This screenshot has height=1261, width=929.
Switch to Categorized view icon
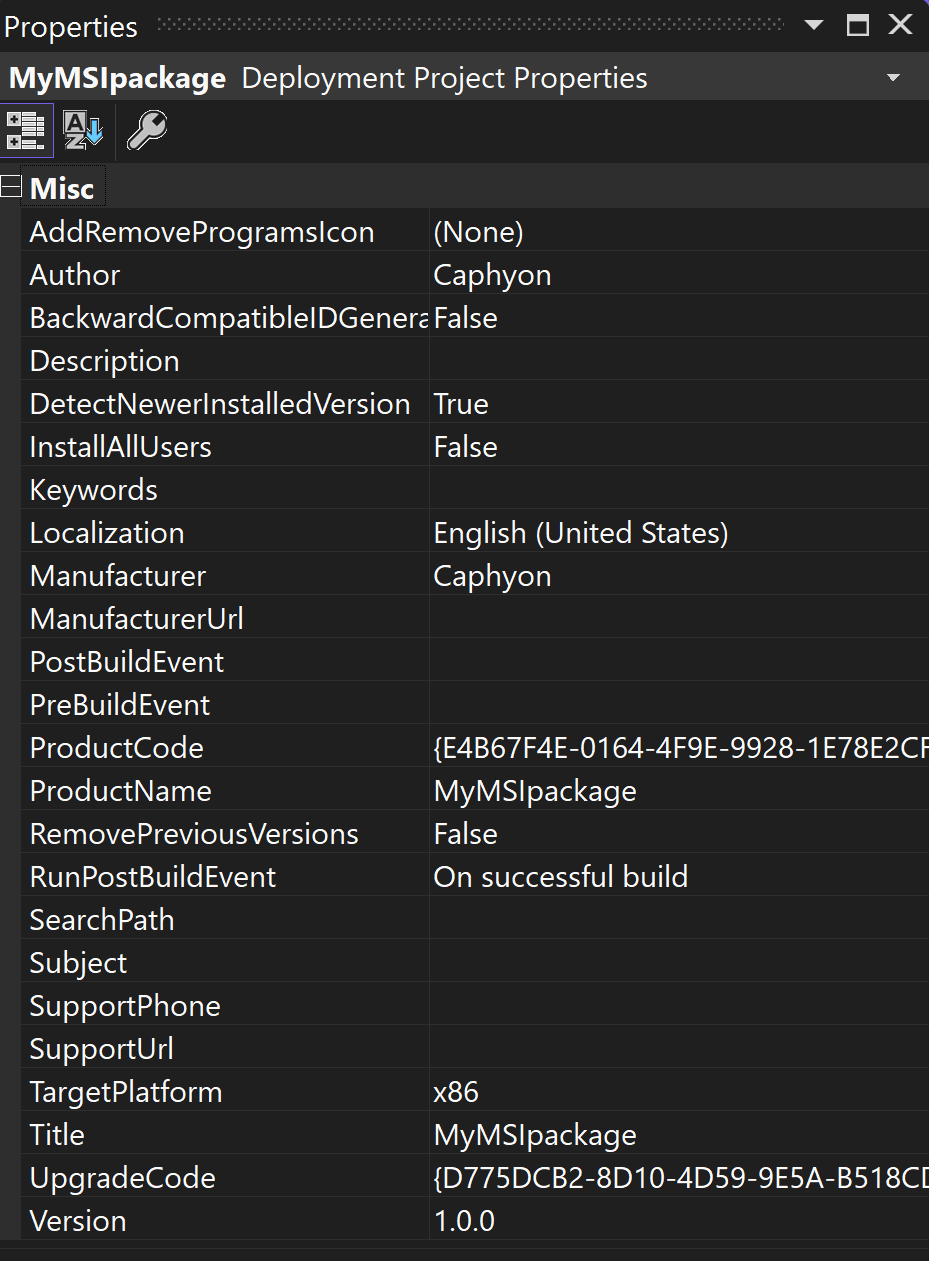(x=26, y=131)
